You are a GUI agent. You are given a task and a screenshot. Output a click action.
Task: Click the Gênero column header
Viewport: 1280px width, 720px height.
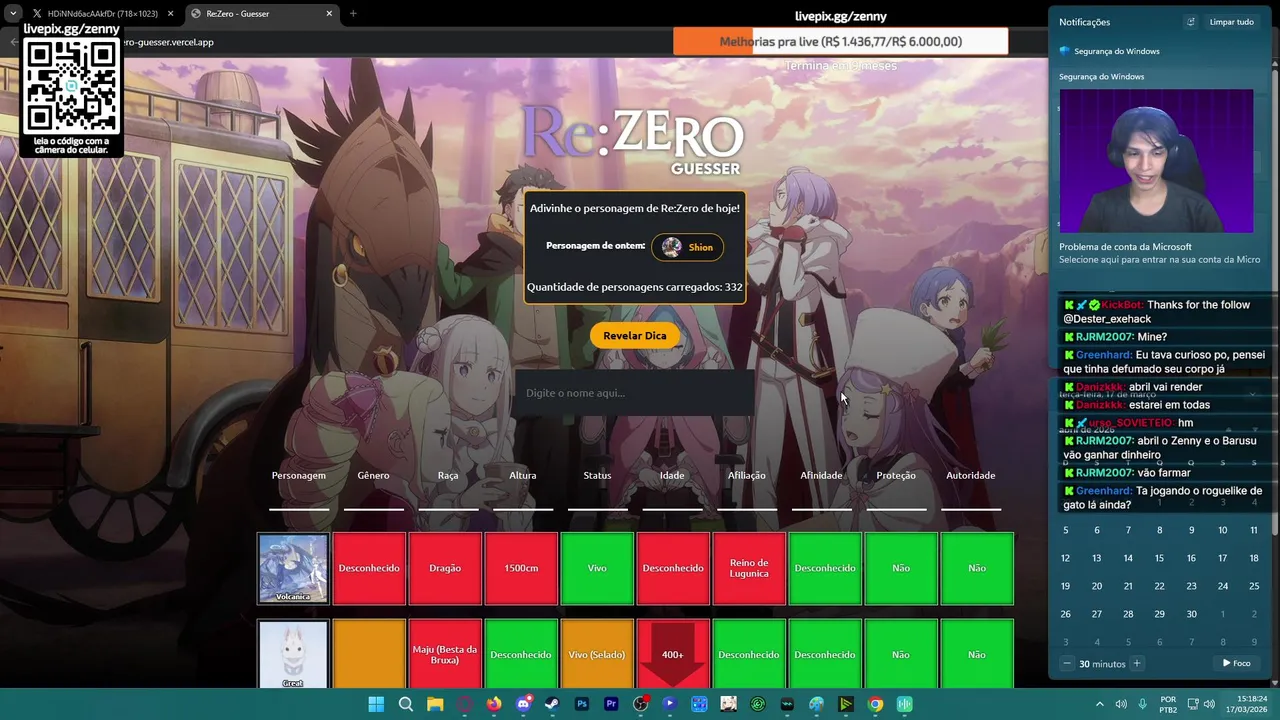pyautogui.click(x=373, y=475)
